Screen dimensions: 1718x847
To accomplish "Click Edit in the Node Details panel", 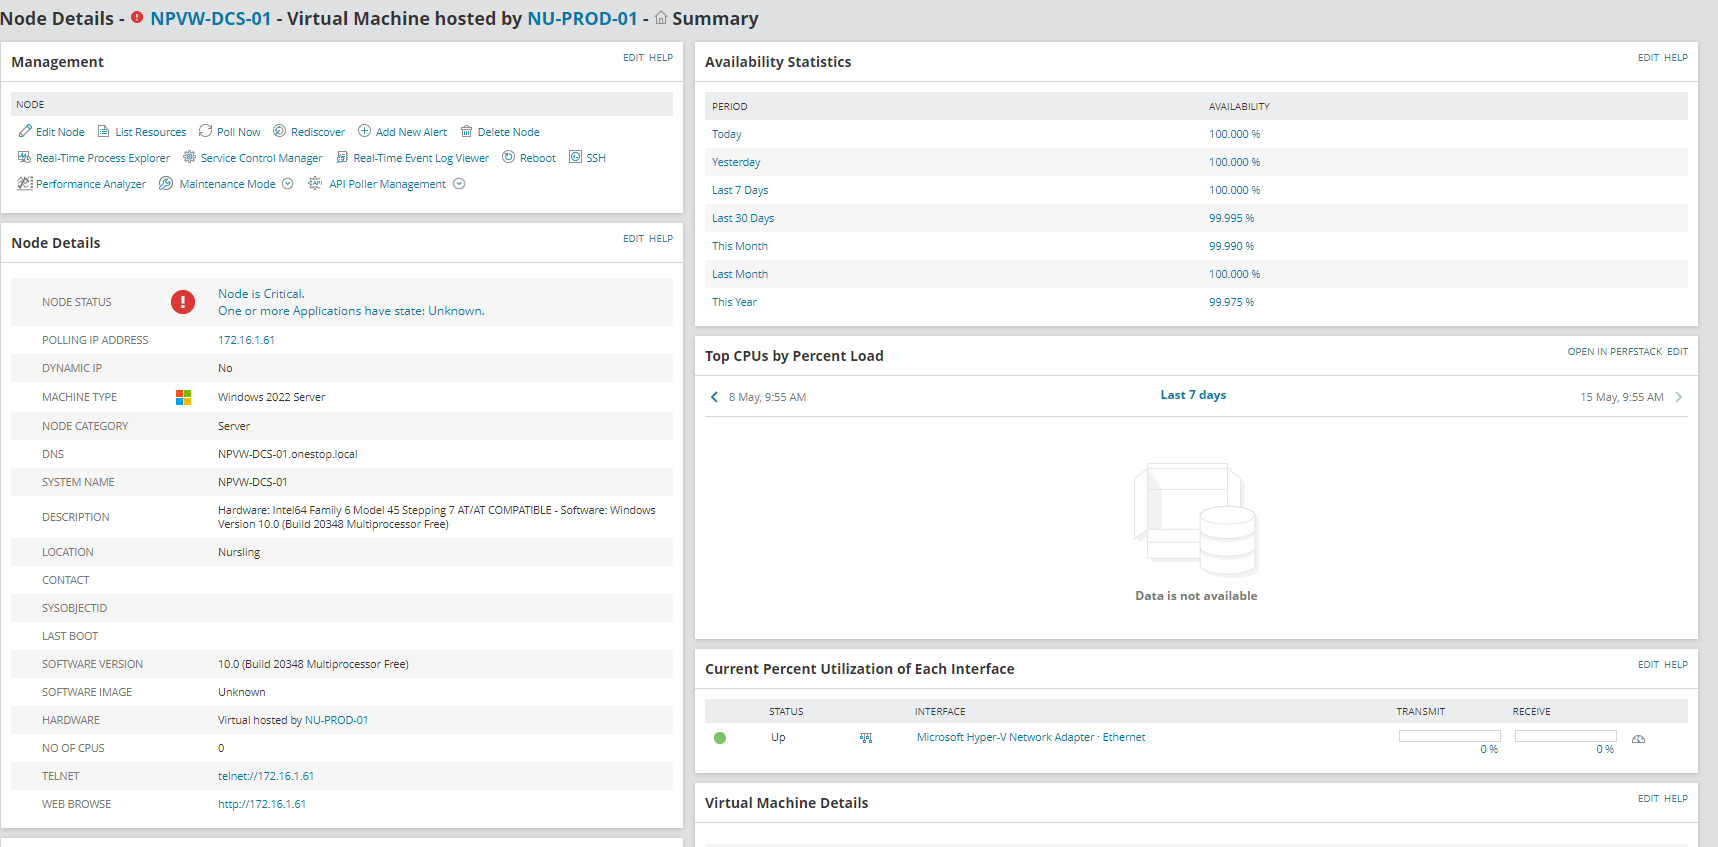I will pos(633,239).
